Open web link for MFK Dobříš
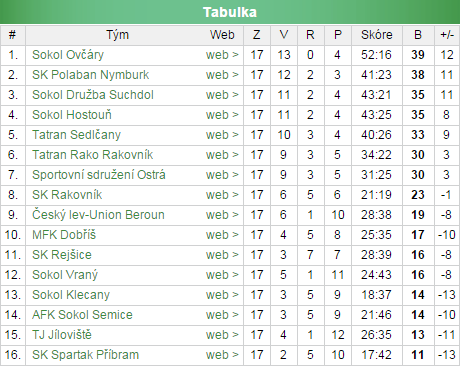Image resolution: width=462 pixels, height=368 pixels. [x=222, y=235]
